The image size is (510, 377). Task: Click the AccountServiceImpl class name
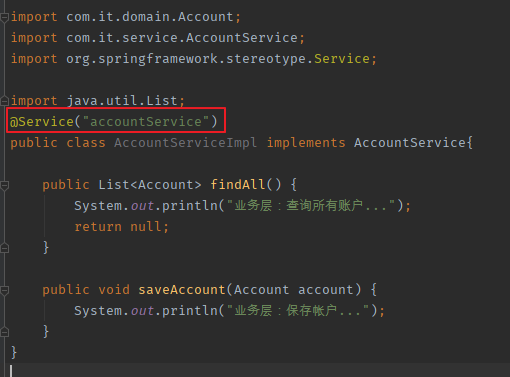186,143
